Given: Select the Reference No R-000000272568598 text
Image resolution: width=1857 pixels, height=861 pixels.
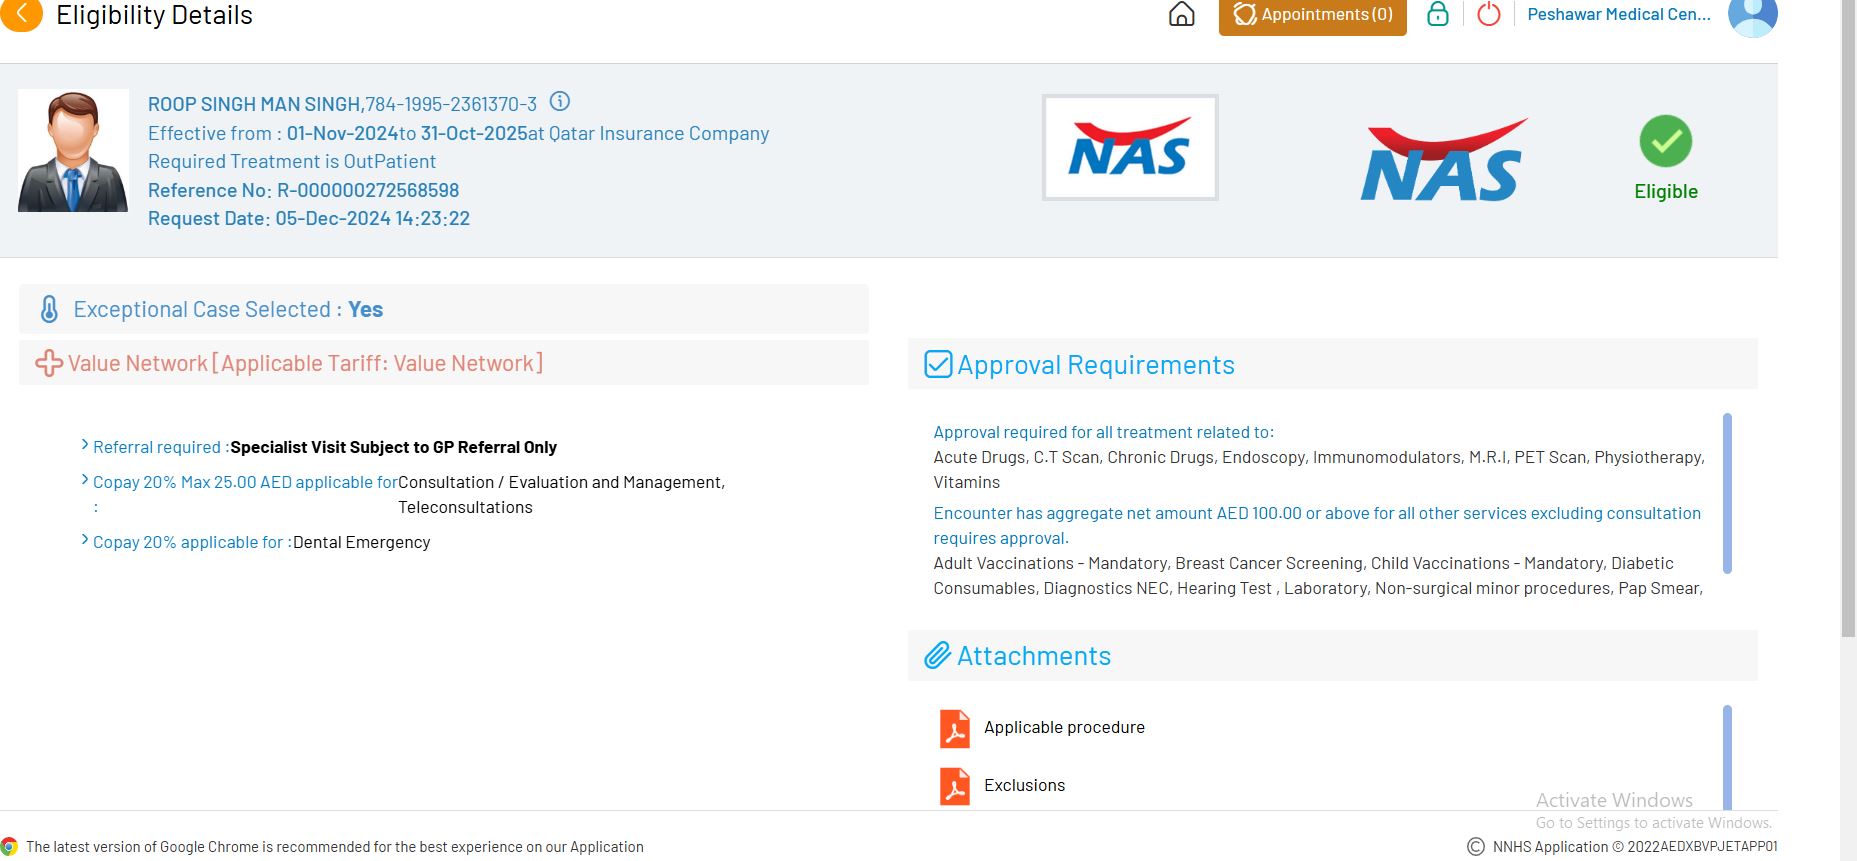Looking at the screenshot, I should 304,190.
